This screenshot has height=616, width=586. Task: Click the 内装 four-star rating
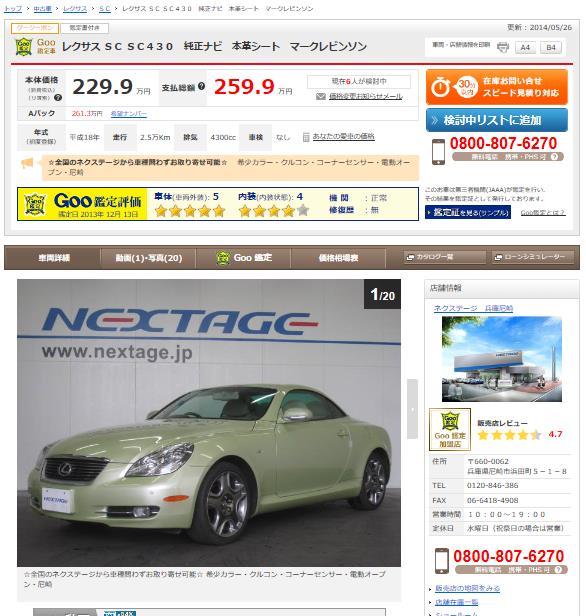(274, 211)
